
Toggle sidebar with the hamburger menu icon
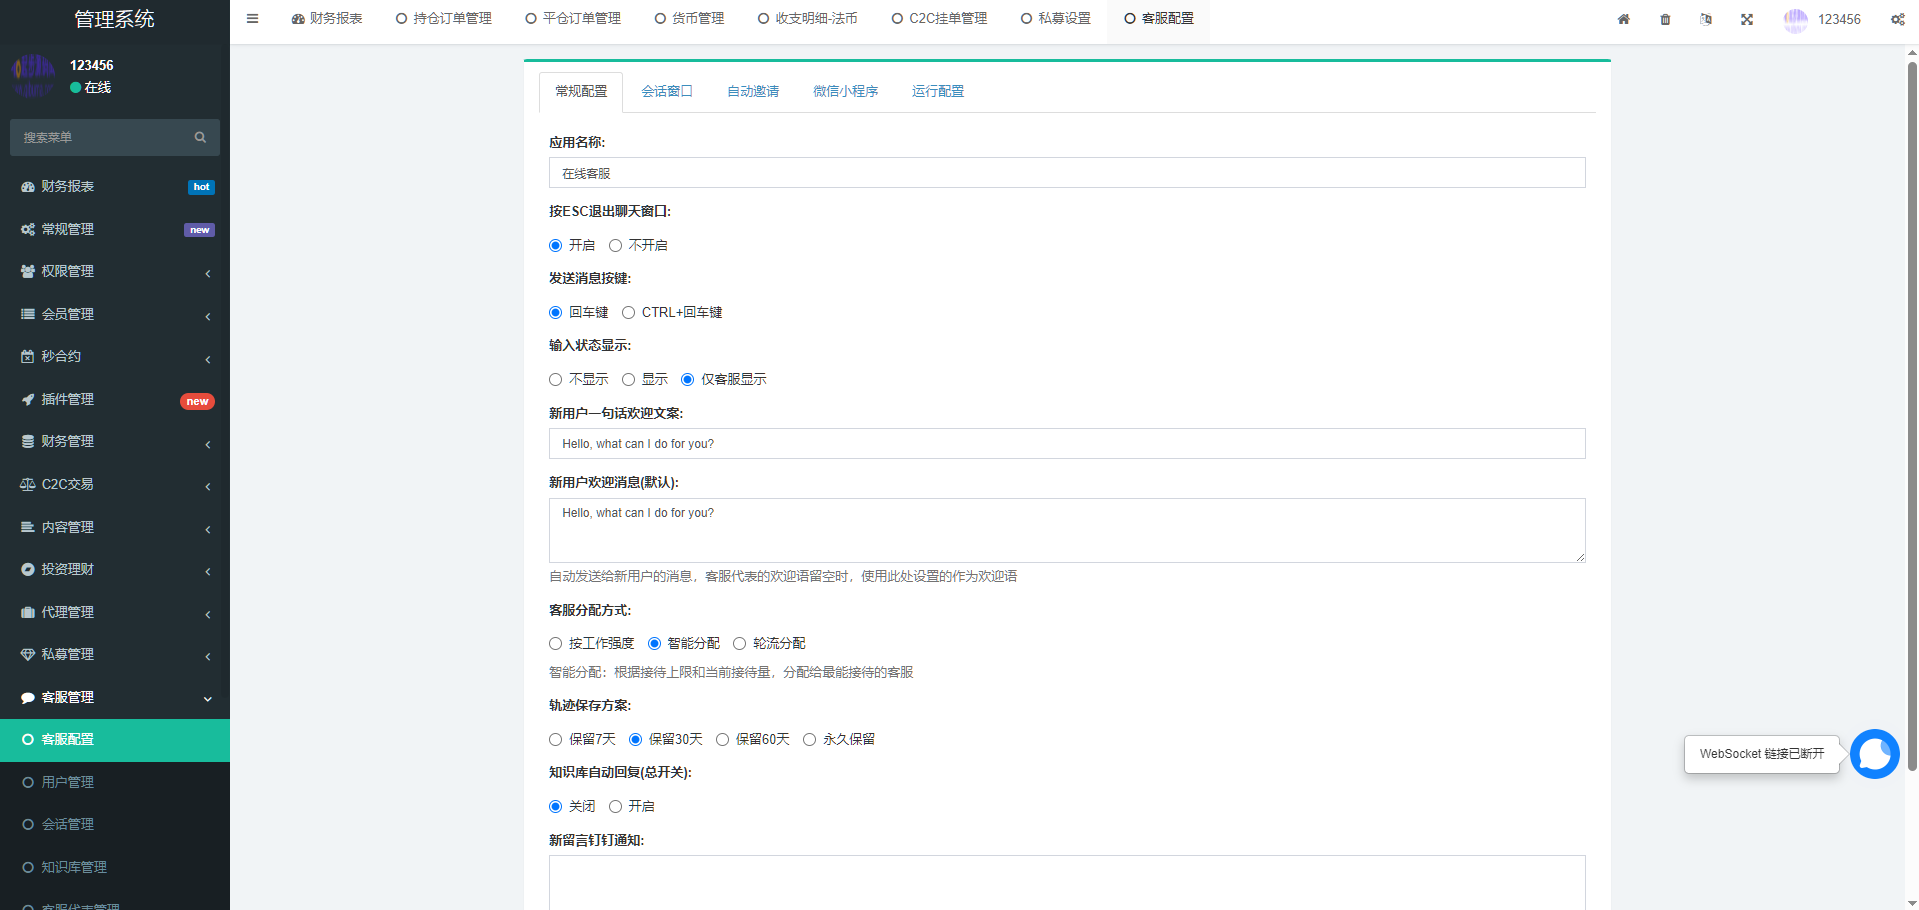(252, 19)
